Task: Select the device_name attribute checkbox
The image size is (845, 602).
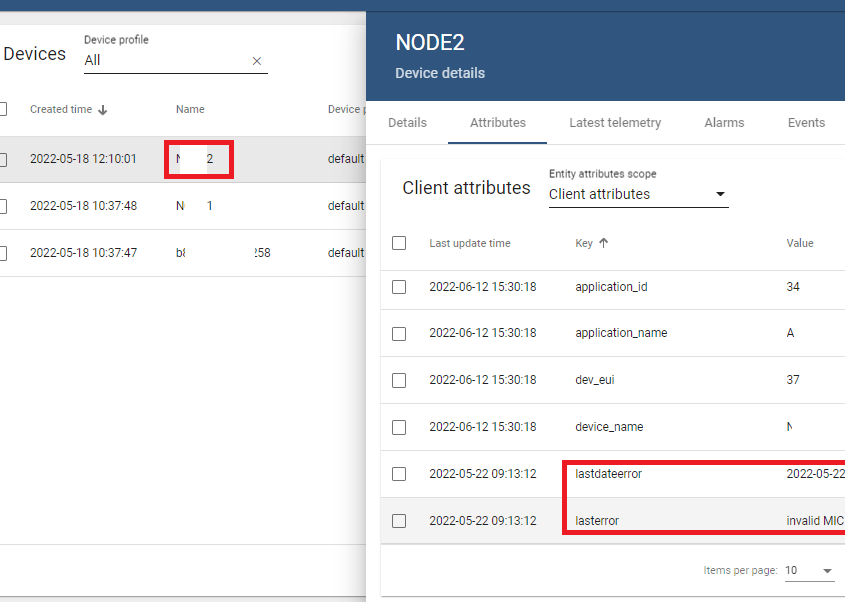Action: (x=399, y=427)
